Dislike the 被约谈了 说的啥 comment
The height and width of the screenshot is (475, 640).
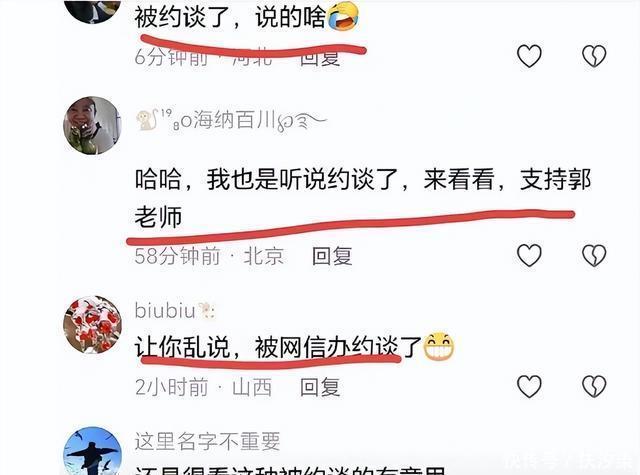[594, 56]
